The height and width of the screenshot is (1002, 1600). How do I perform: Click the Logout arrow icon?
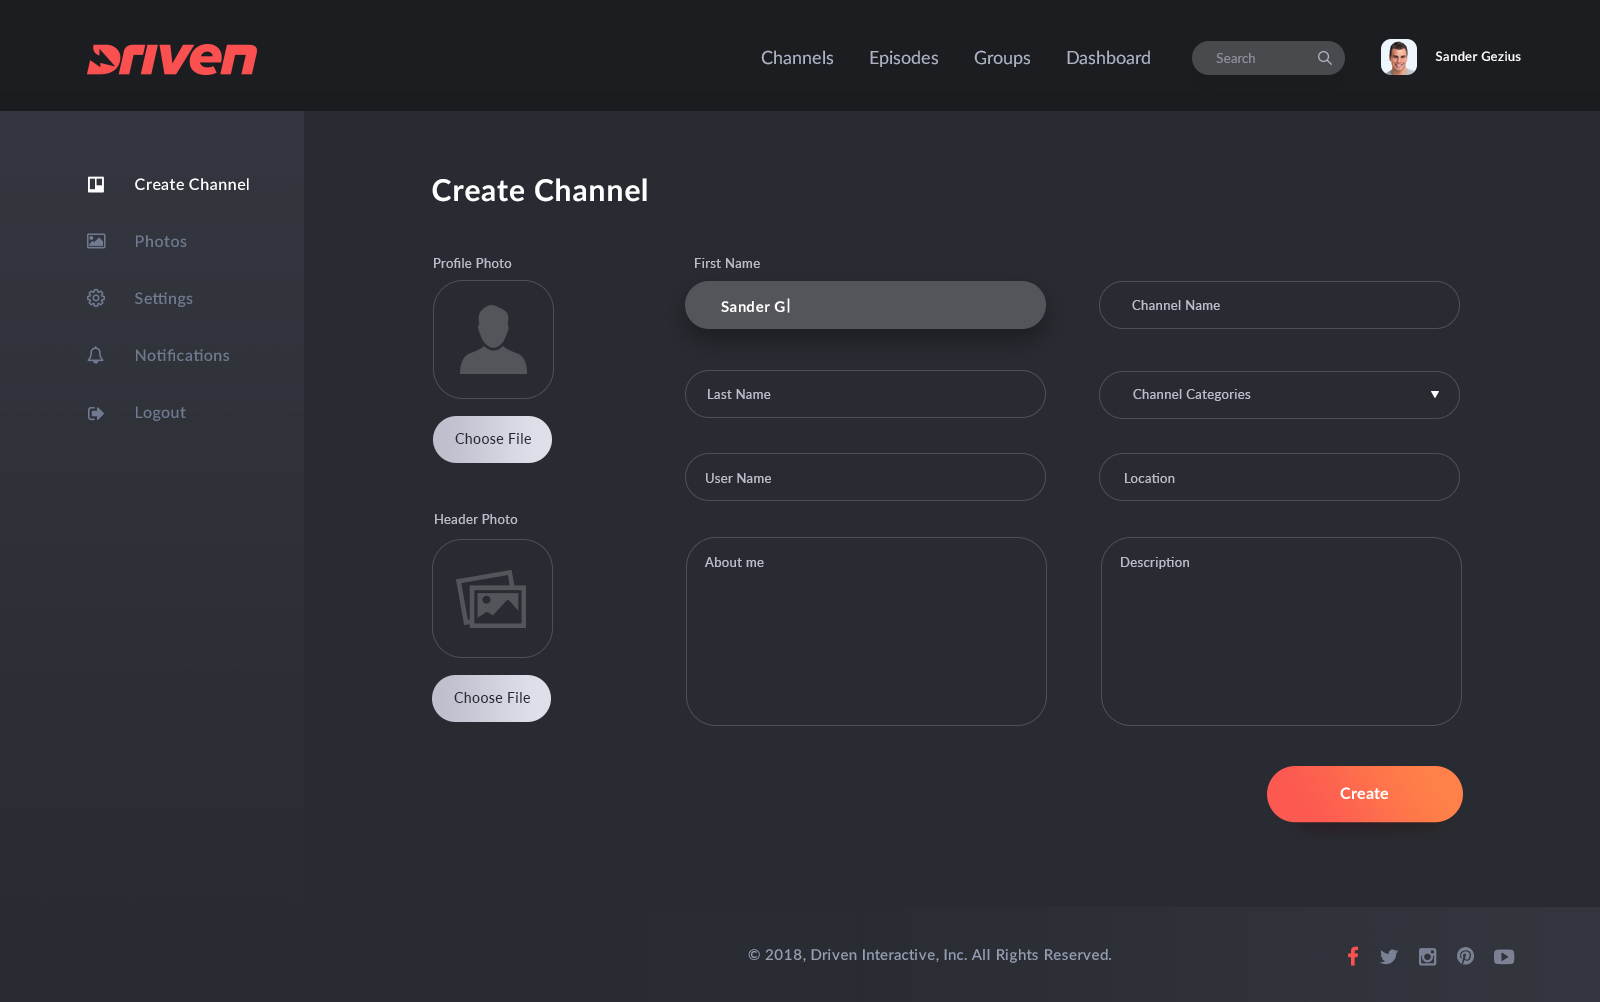[x=96, y=413]
